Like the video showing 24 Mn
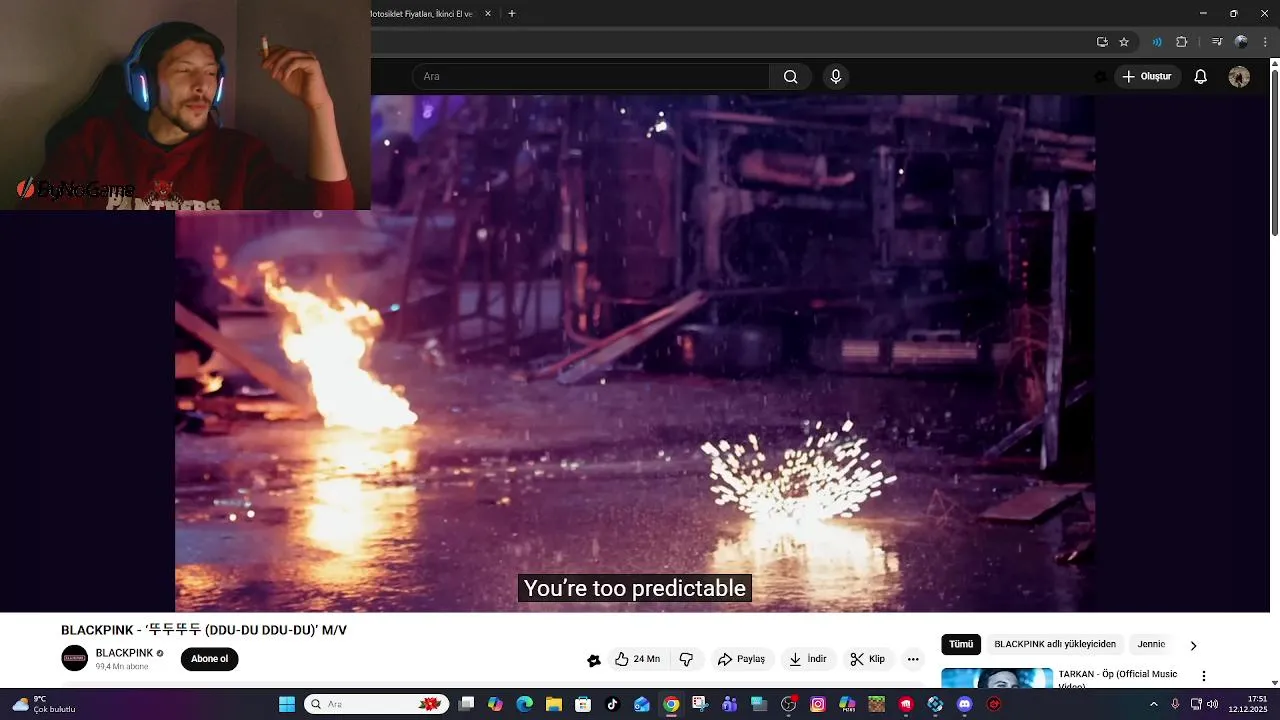Image resolution: width=1280 pixels, height=720 pixels. click(x=637, y=659)
